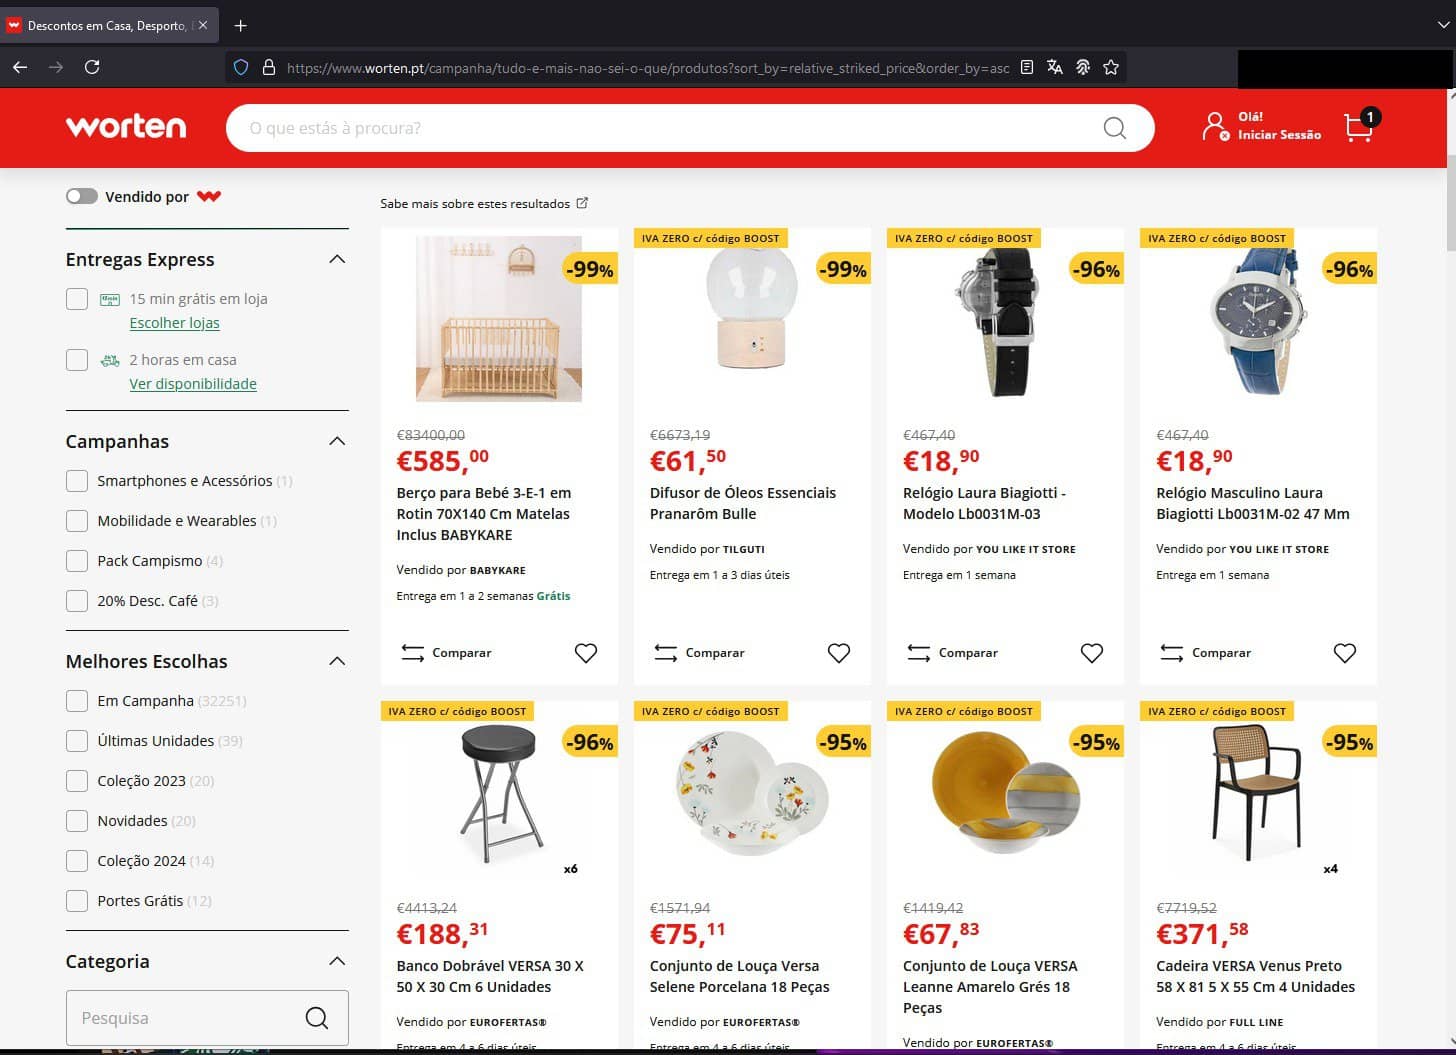Collapse the Melhores Escolhas section
The width and height of the screenshot is (1456, 1055).
pyautogui.click(x=337, y=661)
